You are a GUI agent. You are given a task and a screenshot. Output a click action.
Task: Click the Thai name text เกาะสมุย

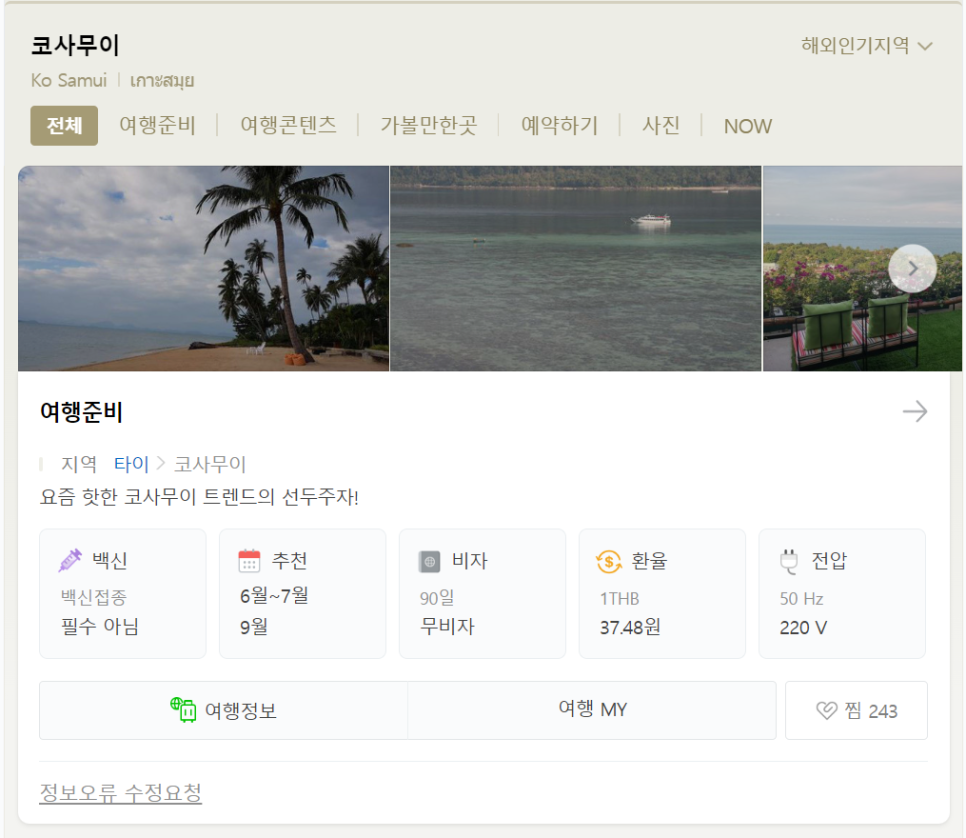[162, 81]
